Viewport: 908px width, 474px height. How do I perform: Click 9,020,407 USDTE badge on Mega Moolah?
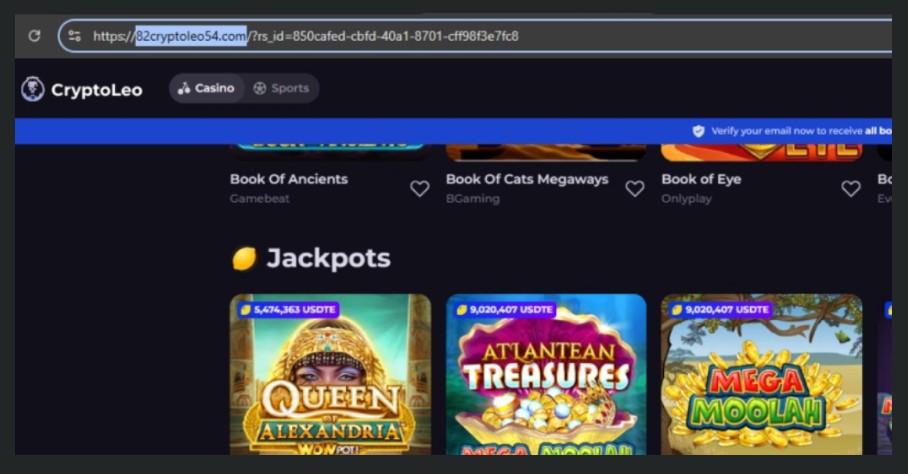click(x=720, y=310)
